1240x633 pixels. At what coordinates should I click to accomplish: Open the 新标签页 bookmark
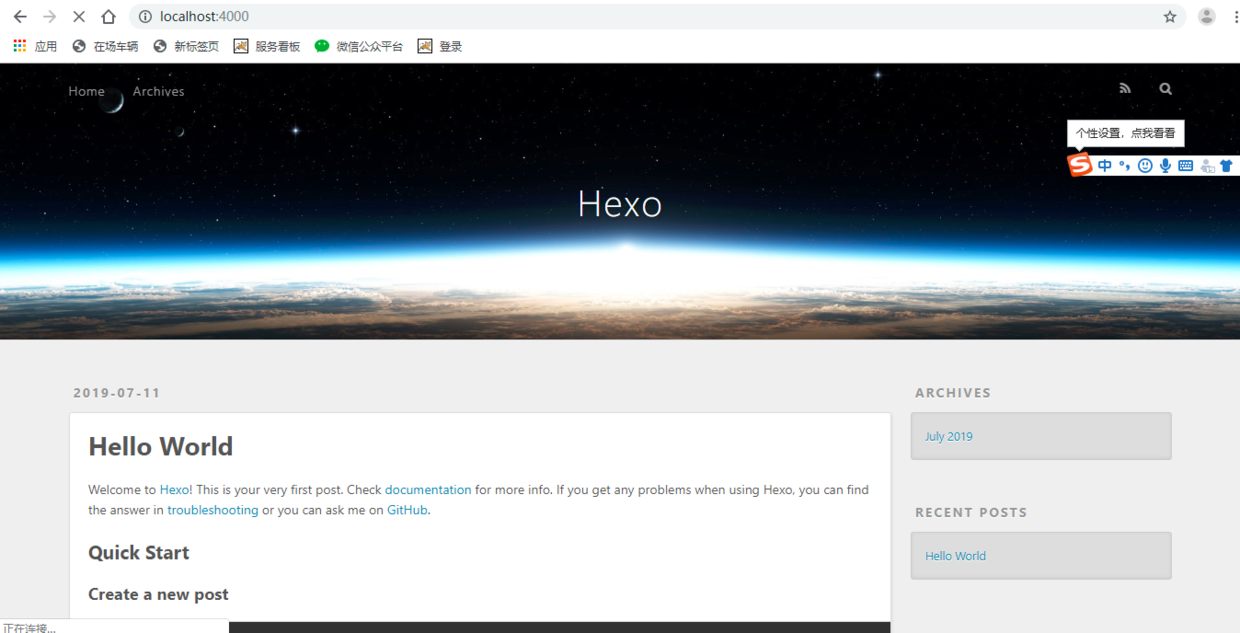[186, 46]
